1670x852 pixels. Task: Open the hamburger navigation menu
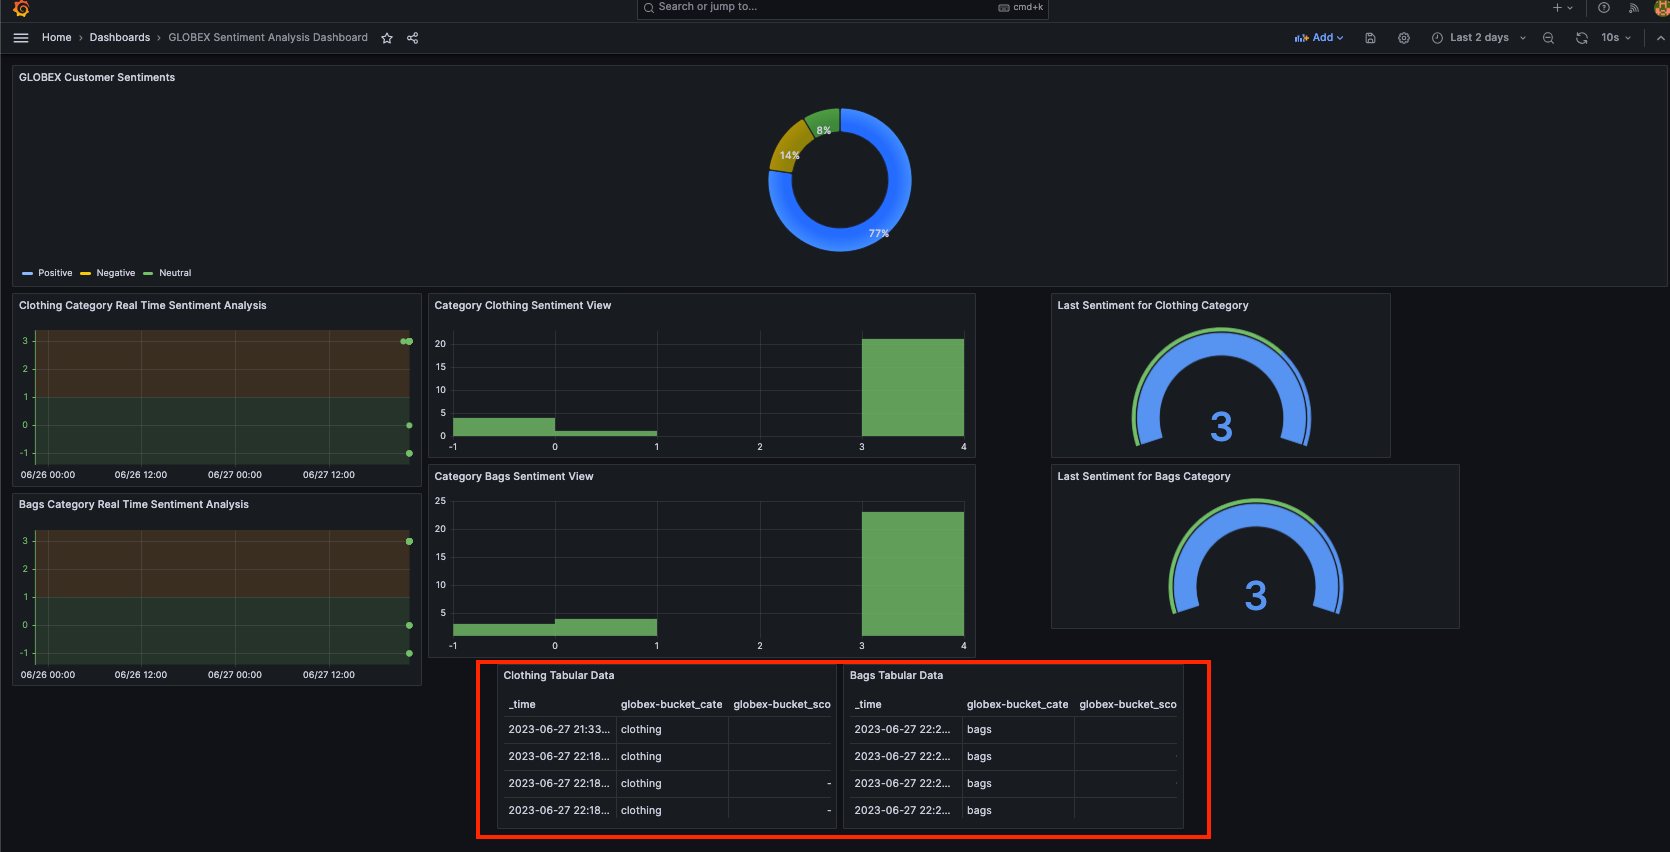21,38
